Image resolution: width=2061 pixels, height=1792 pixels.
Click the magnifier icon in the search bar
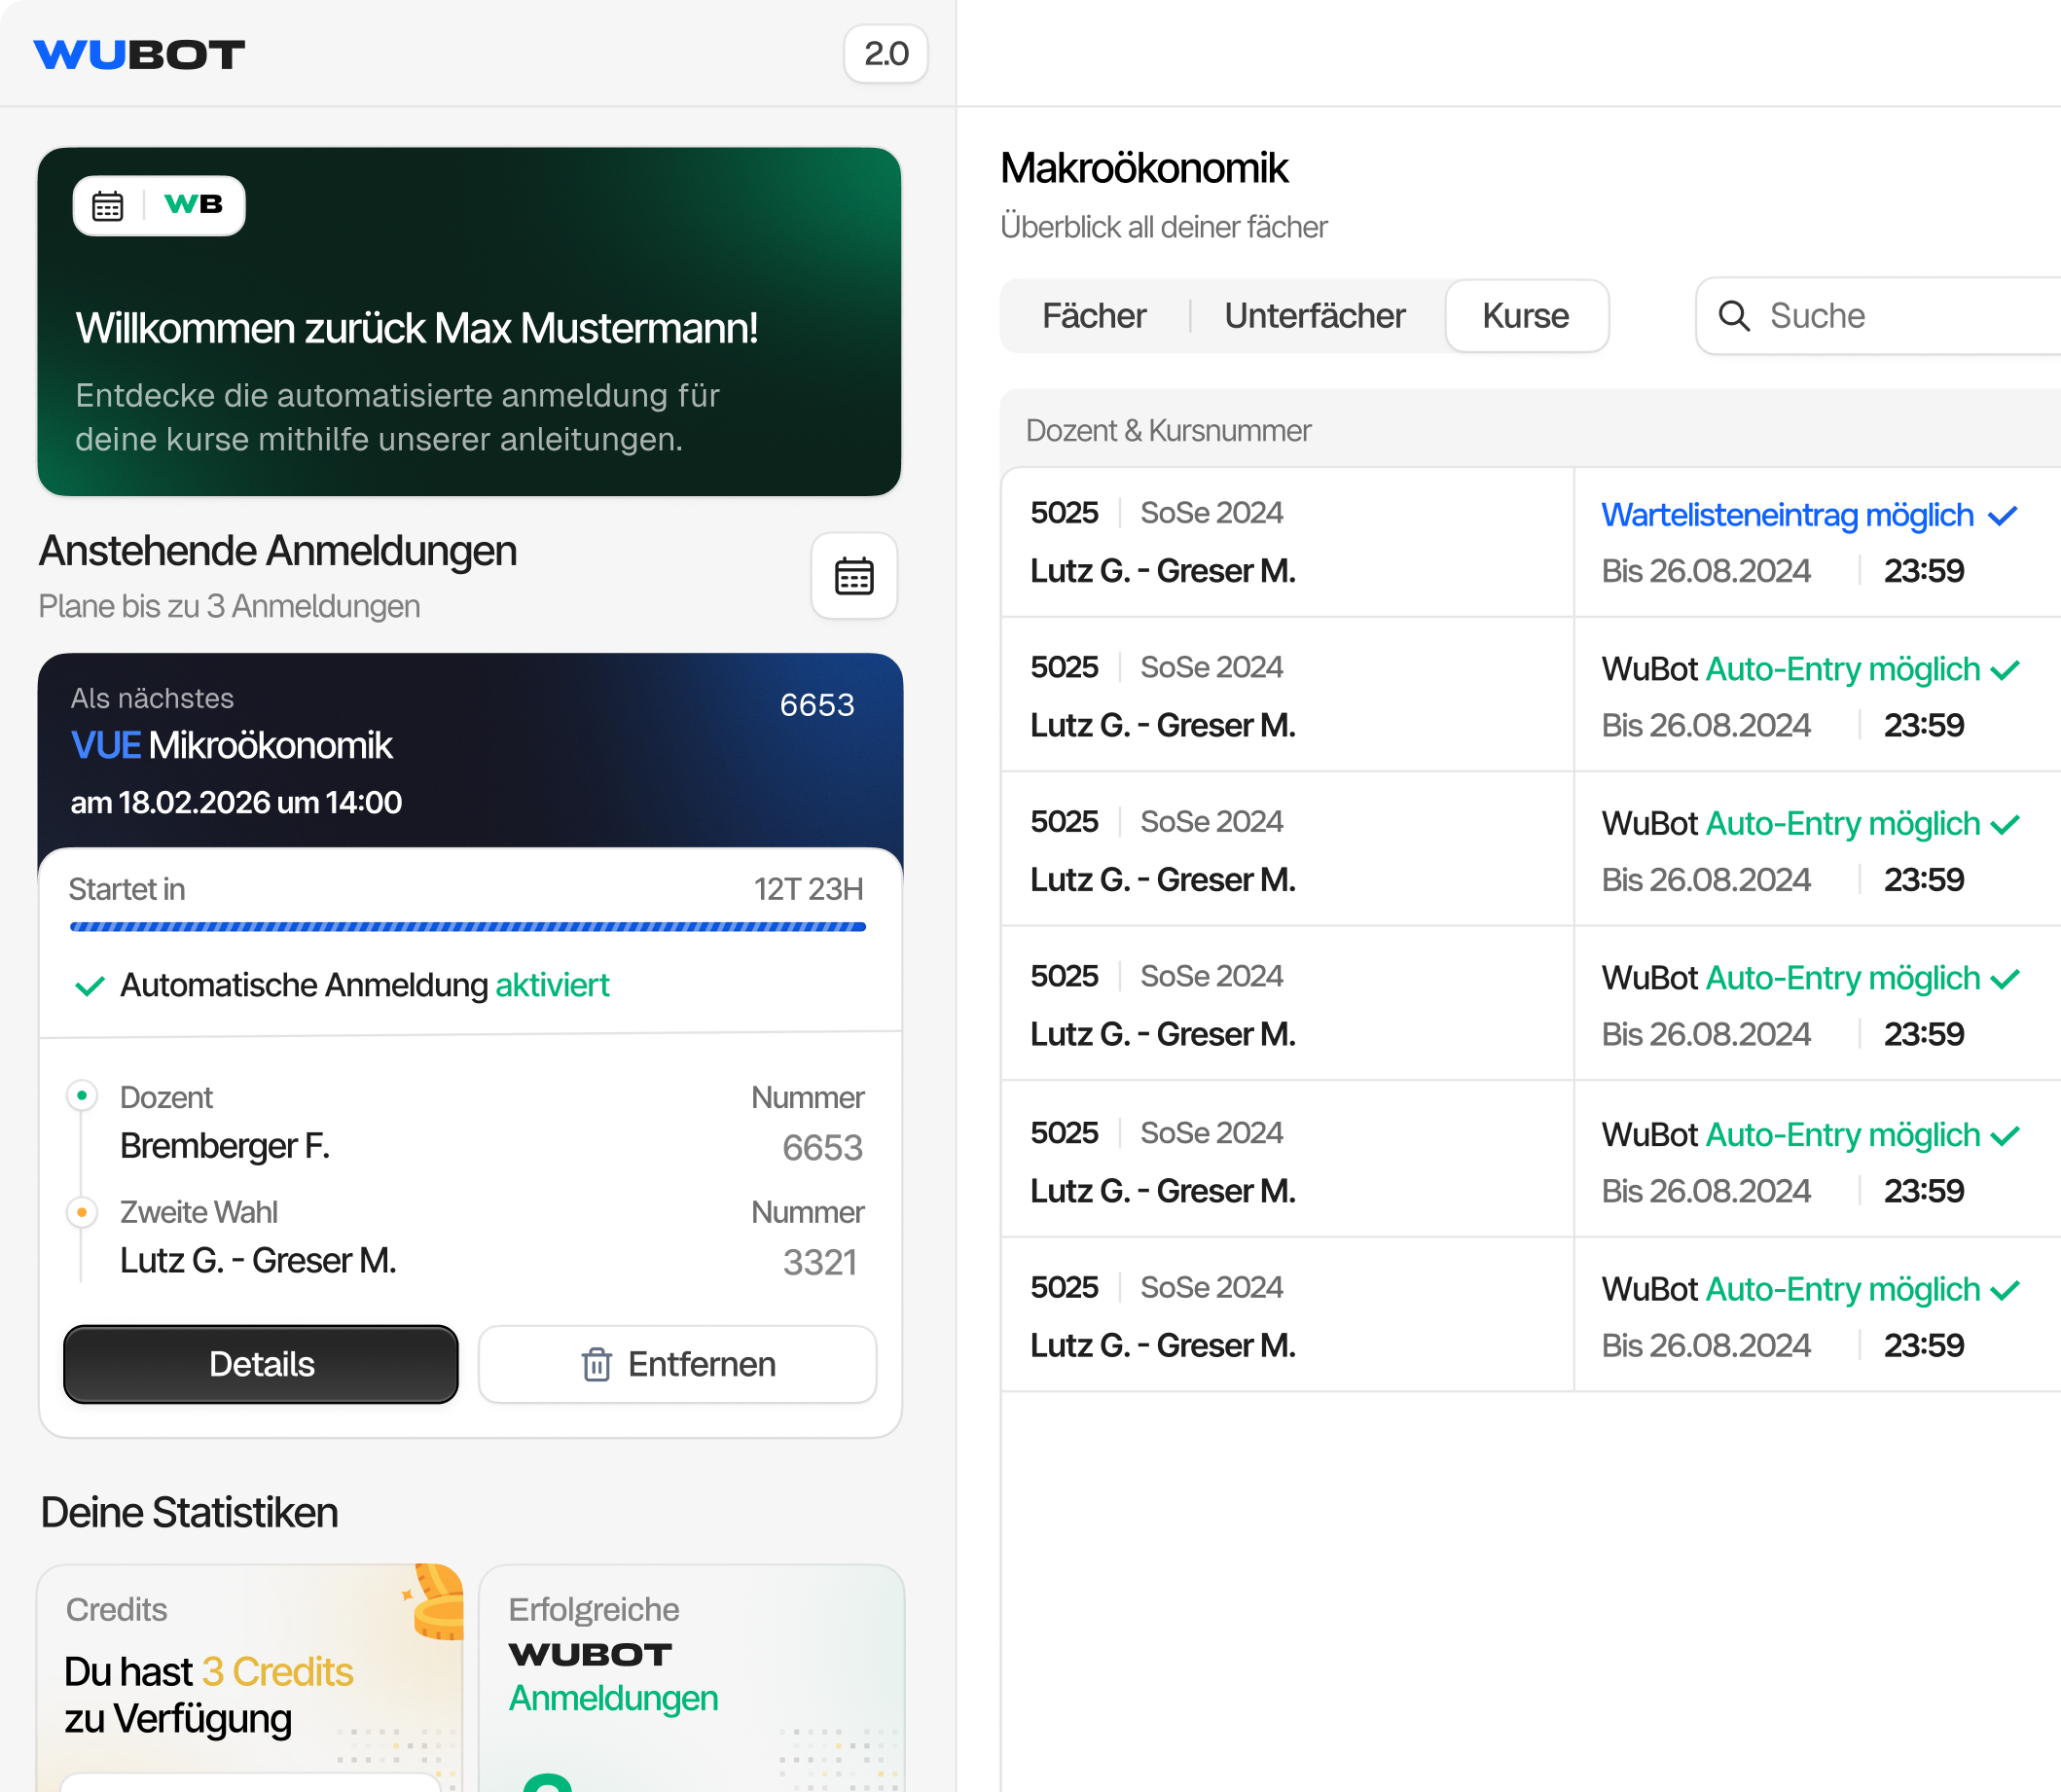pos(1736,316)
